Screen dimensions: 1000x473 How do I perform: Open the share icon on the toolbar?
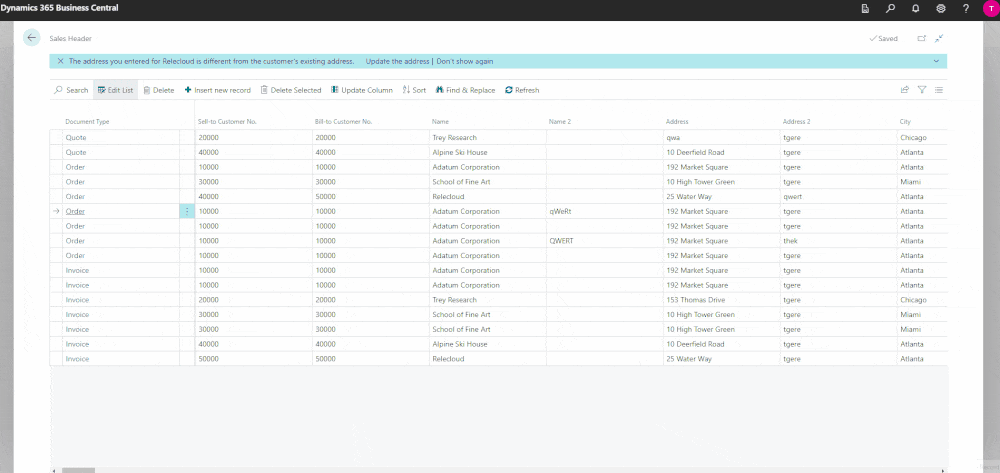point(905,90)
